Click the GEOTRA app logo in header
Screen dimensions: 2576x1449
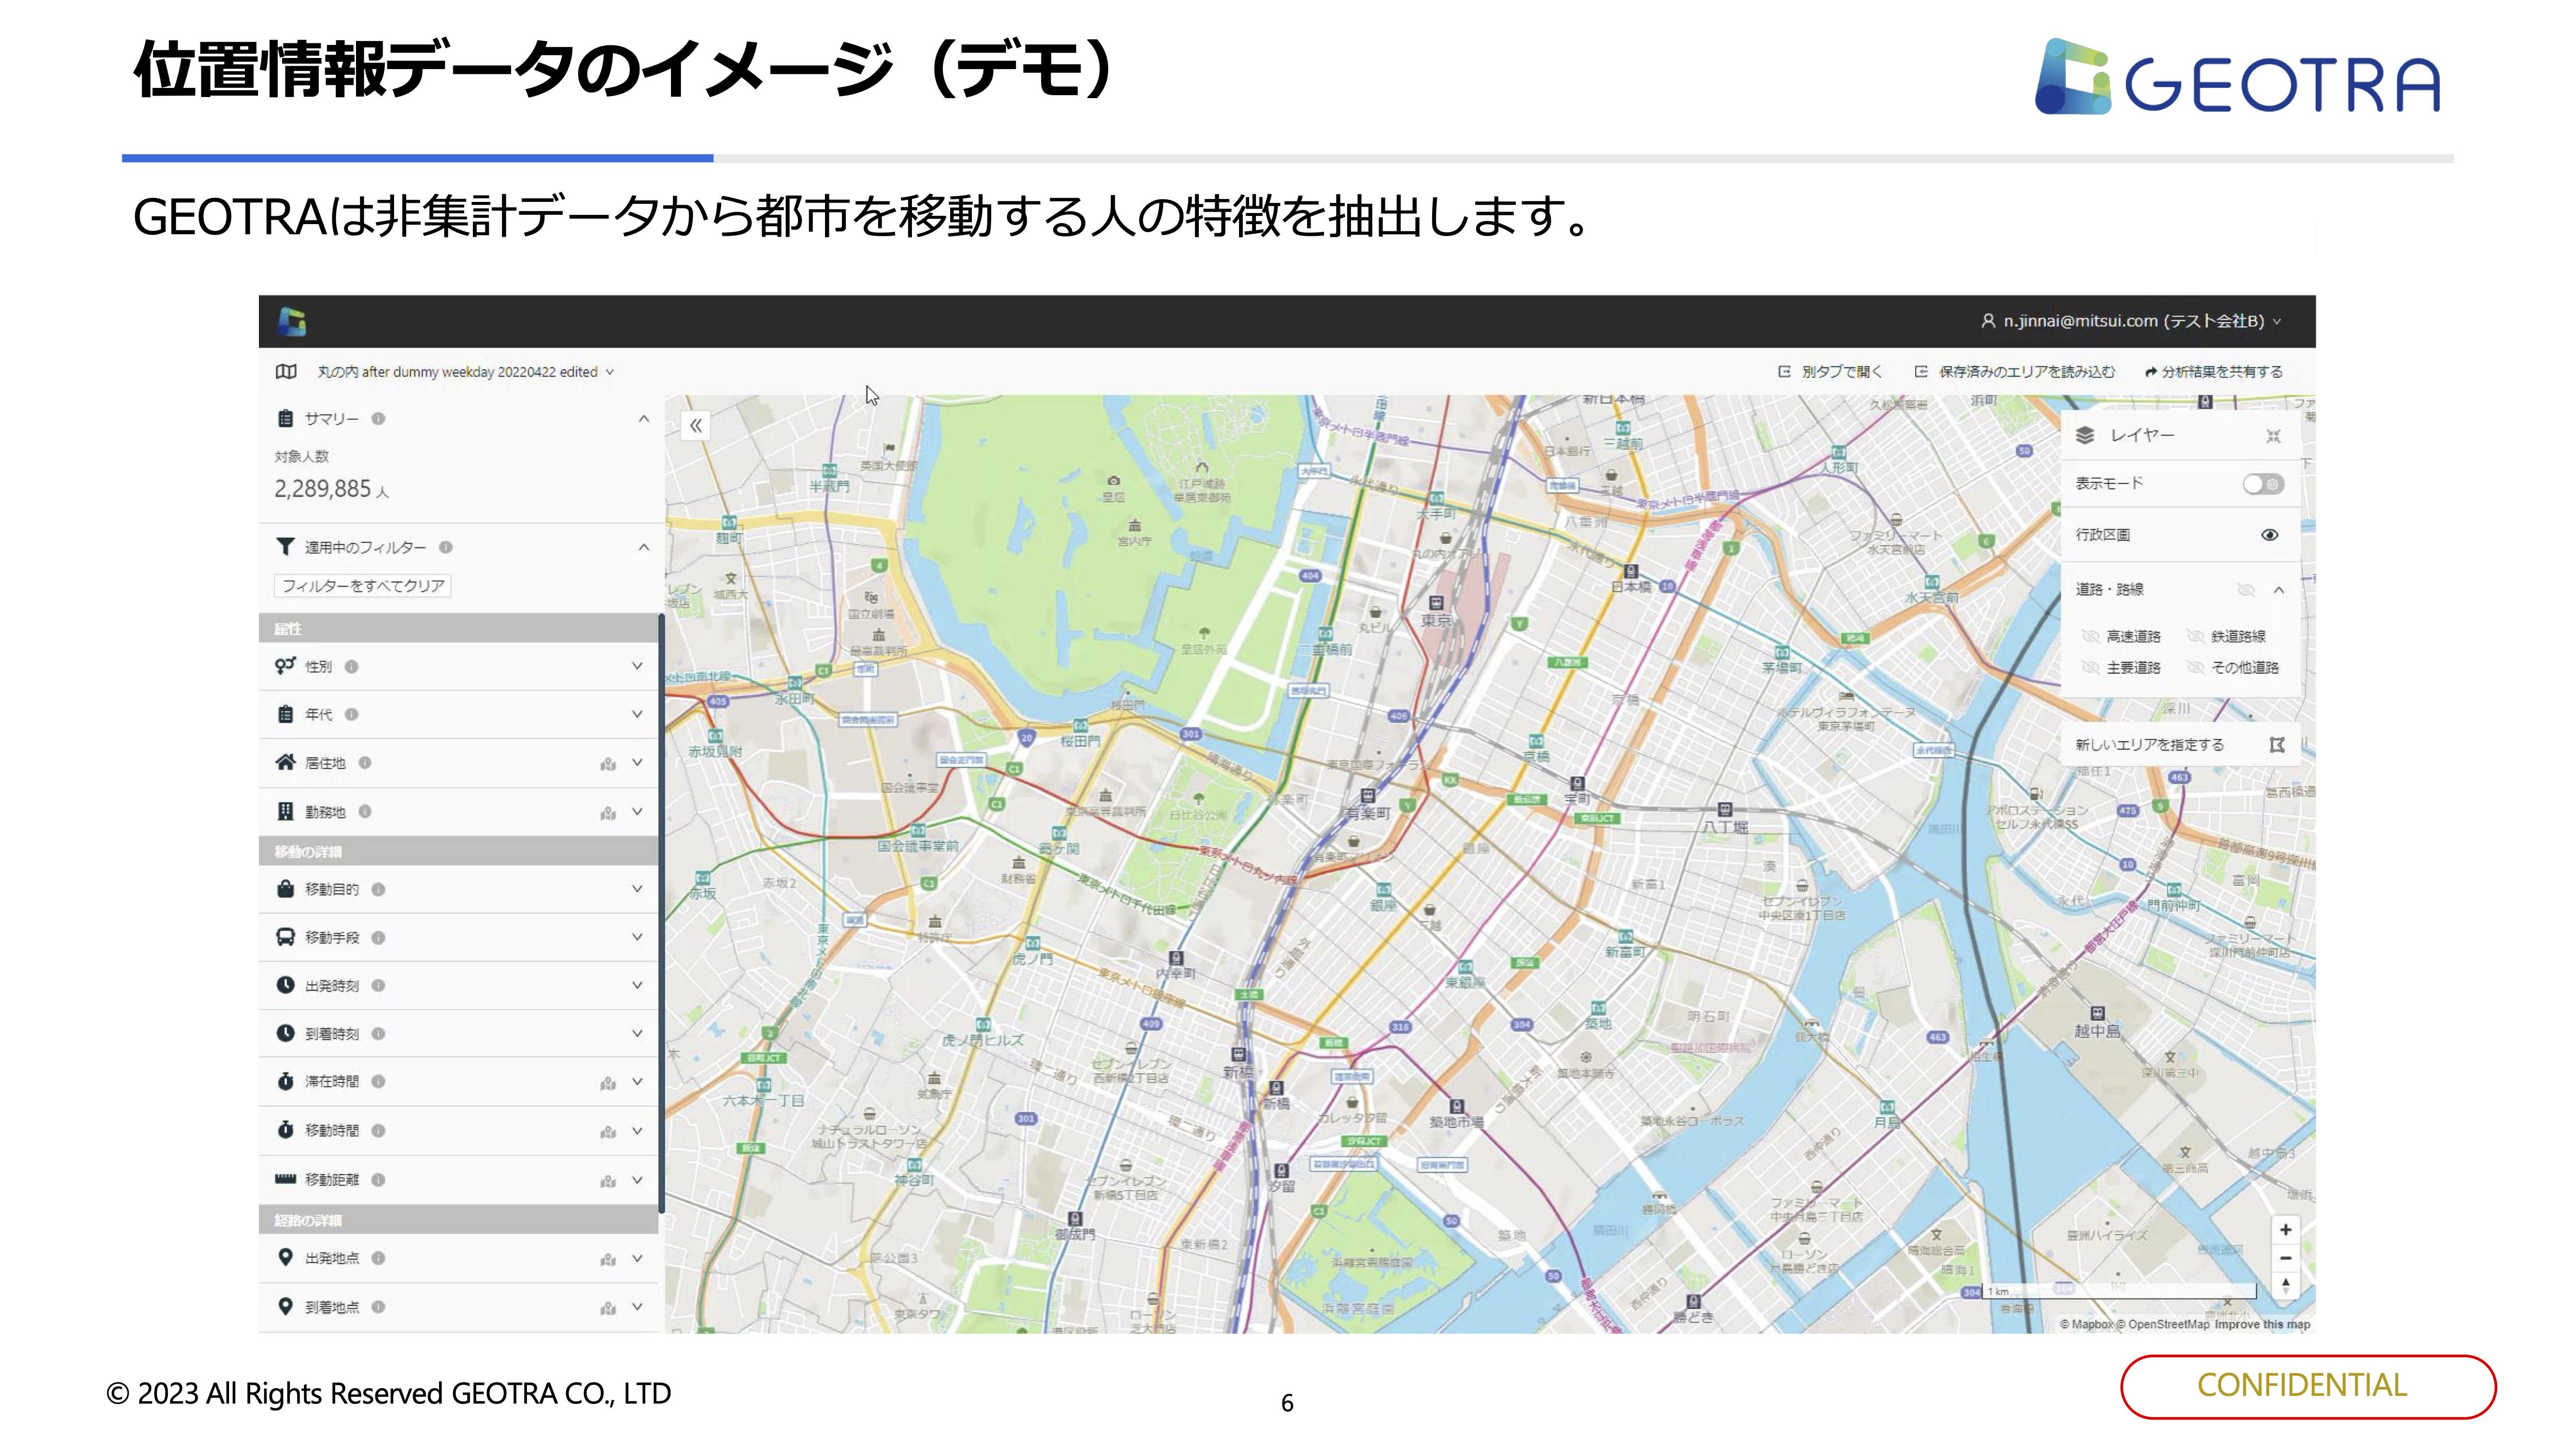[292, 322]
